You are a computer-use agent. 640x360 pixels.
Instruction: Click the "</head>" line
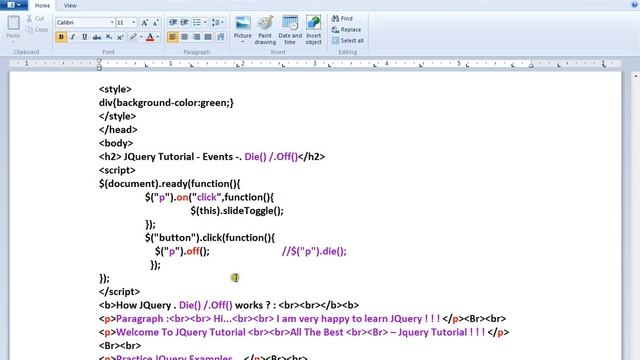coord(118,130)
